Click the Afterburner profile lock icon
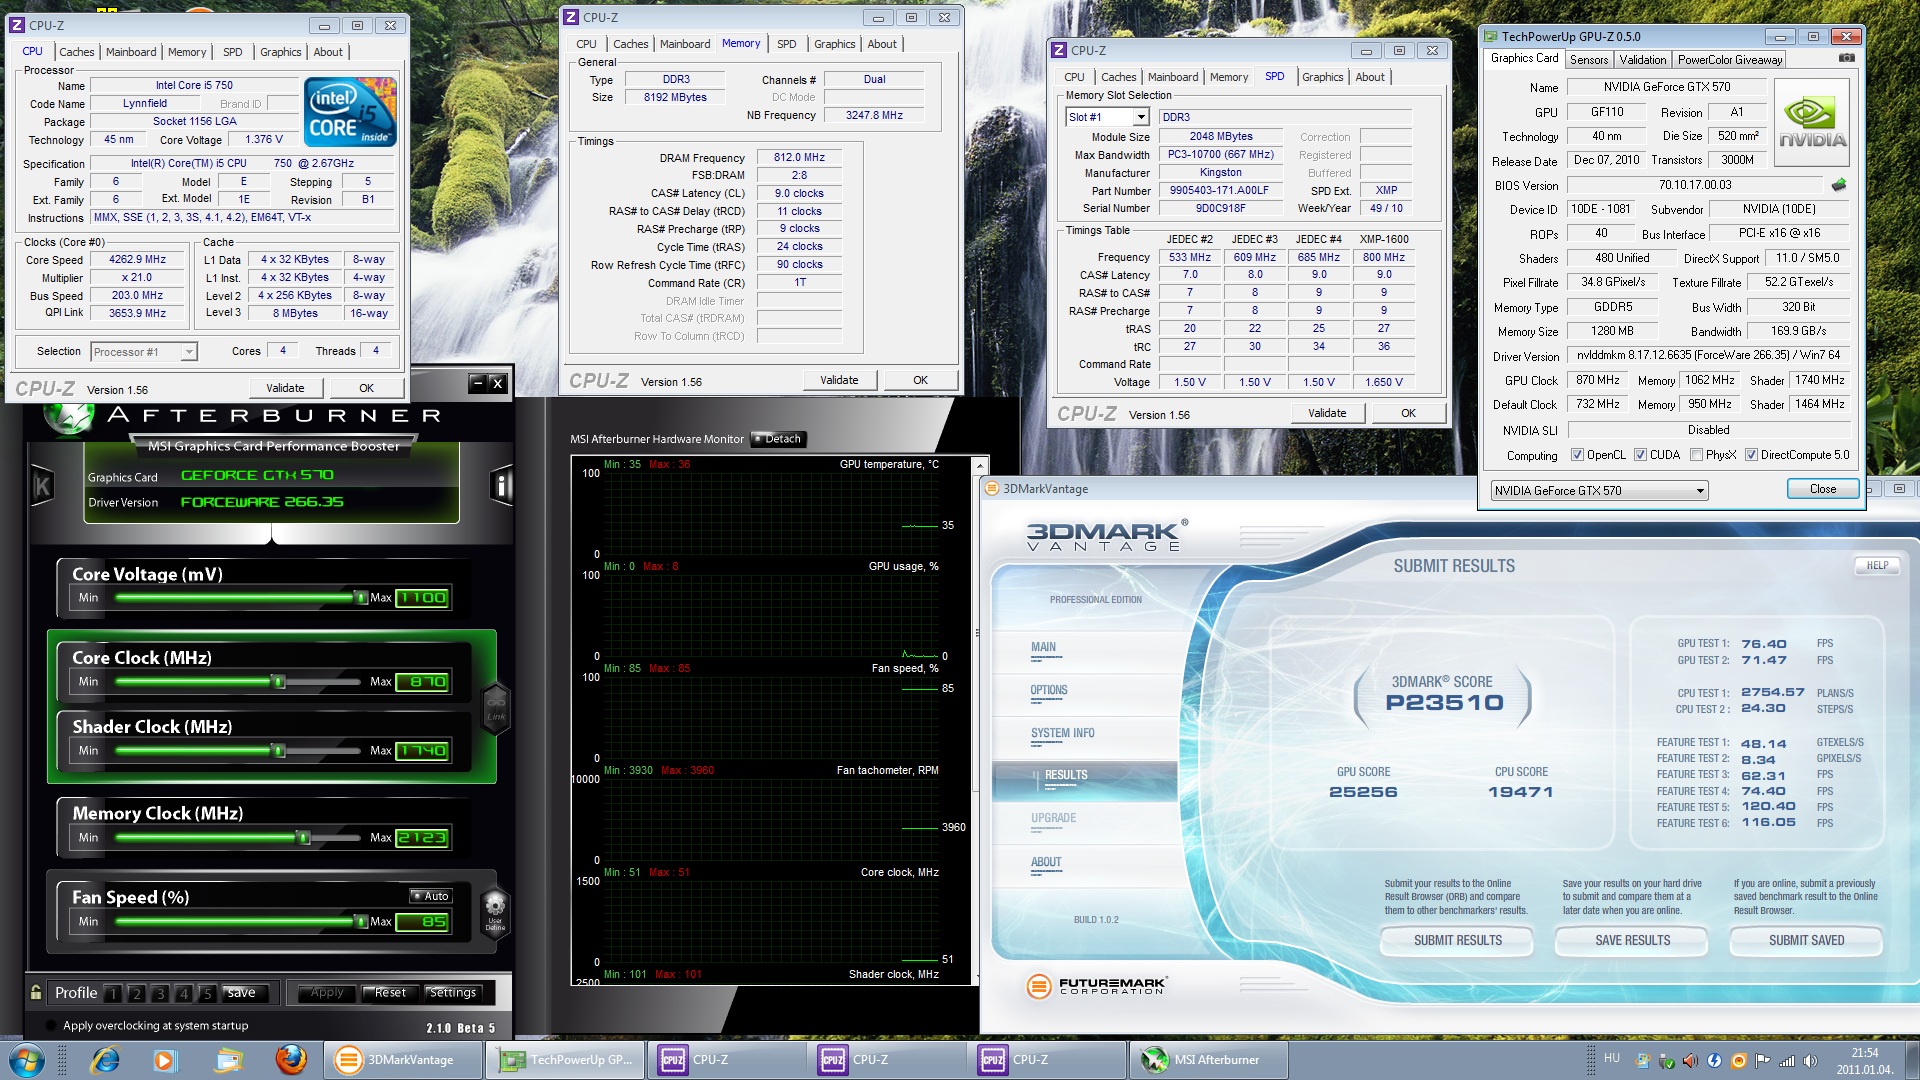The height and width of the screenshot is (1080, 1920). click(x=36, y=992)
